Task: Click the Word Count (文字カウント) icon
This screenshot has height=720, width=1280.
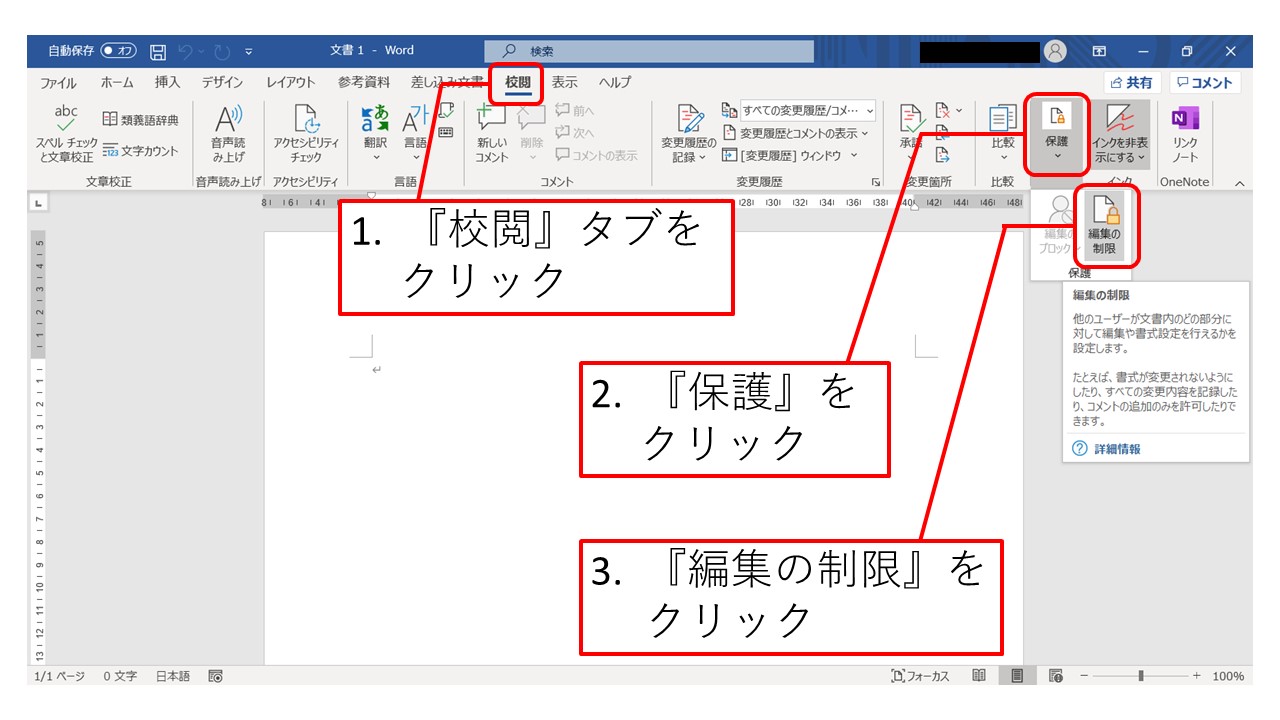Action: [x=141, y=151]
